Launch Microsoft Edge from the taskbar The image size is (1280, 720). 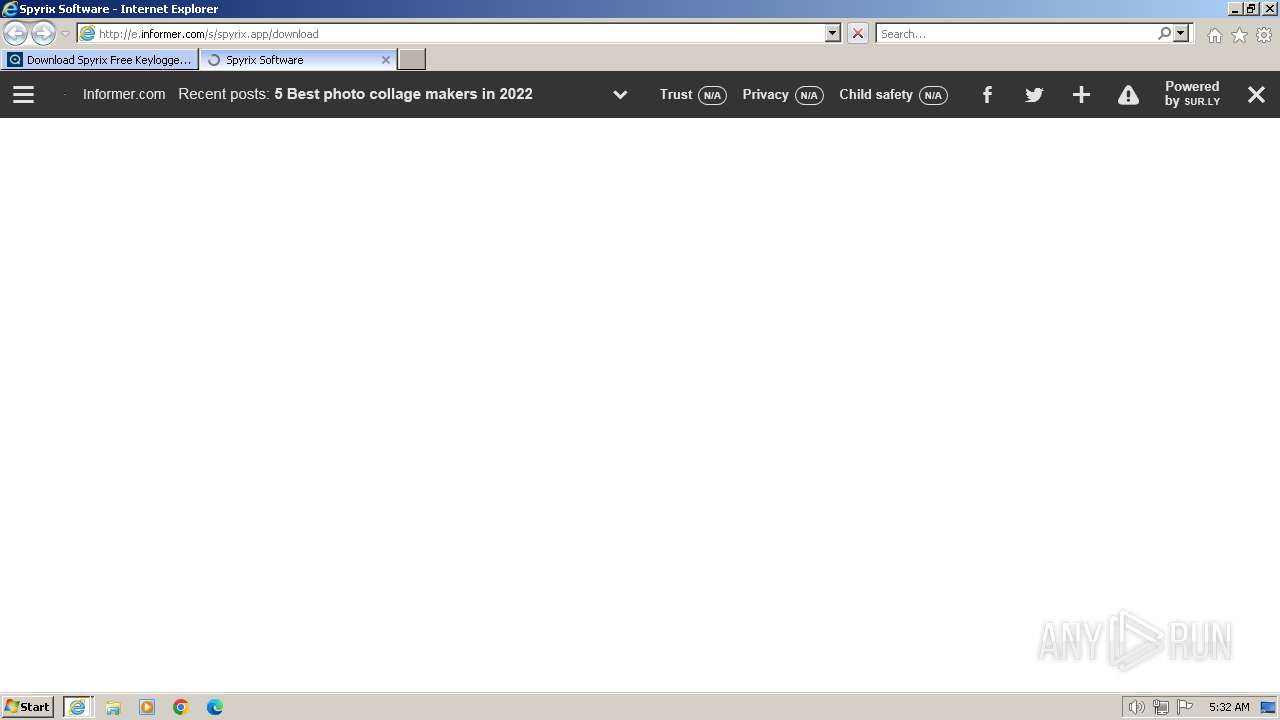pyautogui.click(x=215, y=707)
